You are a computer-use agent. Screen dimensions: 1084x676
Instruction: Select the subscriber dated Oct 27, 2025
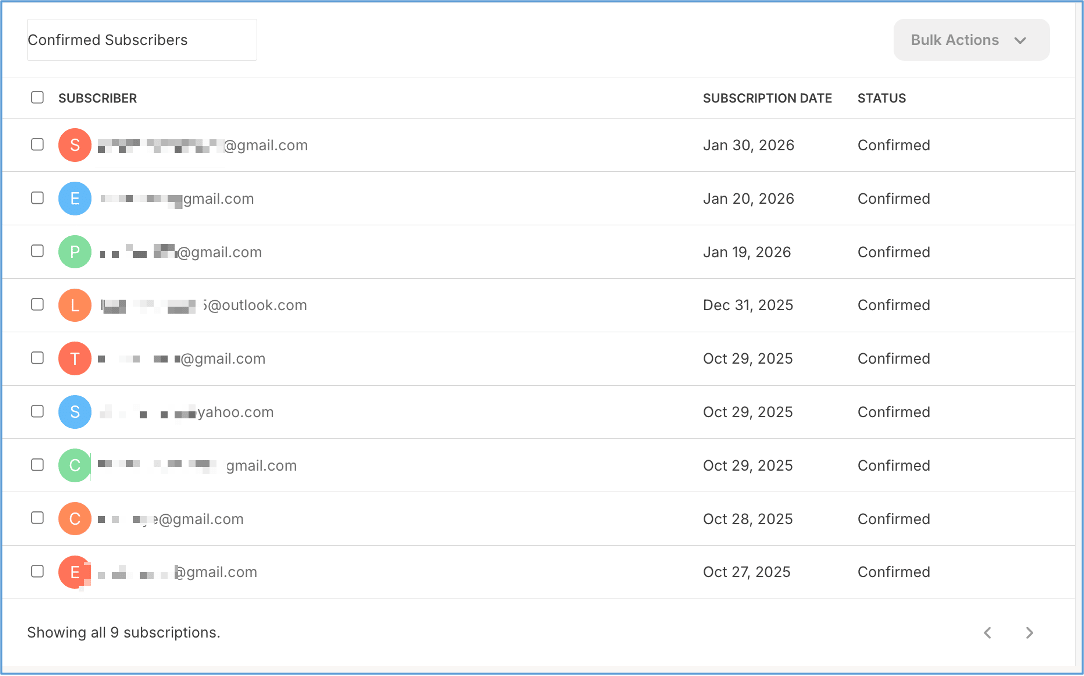(37, 571)
